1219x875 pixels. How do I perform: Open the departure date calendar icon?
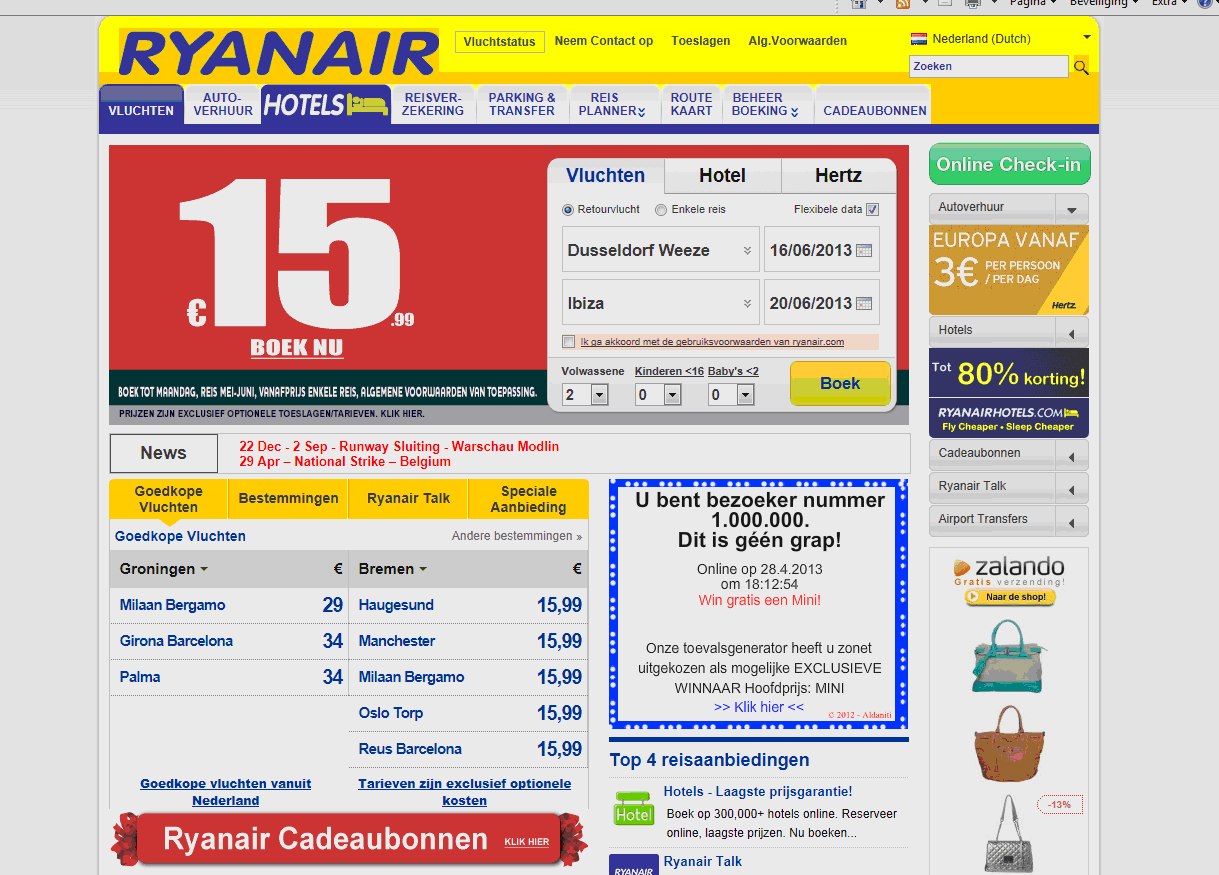pos(864,250)
